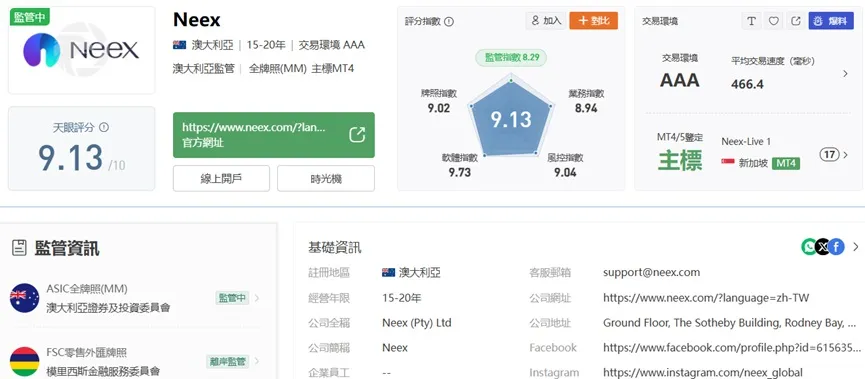Viewport: 865px width, 379px height.
Task: Click the Mauritius flag for FSC license
Action: 24,361
